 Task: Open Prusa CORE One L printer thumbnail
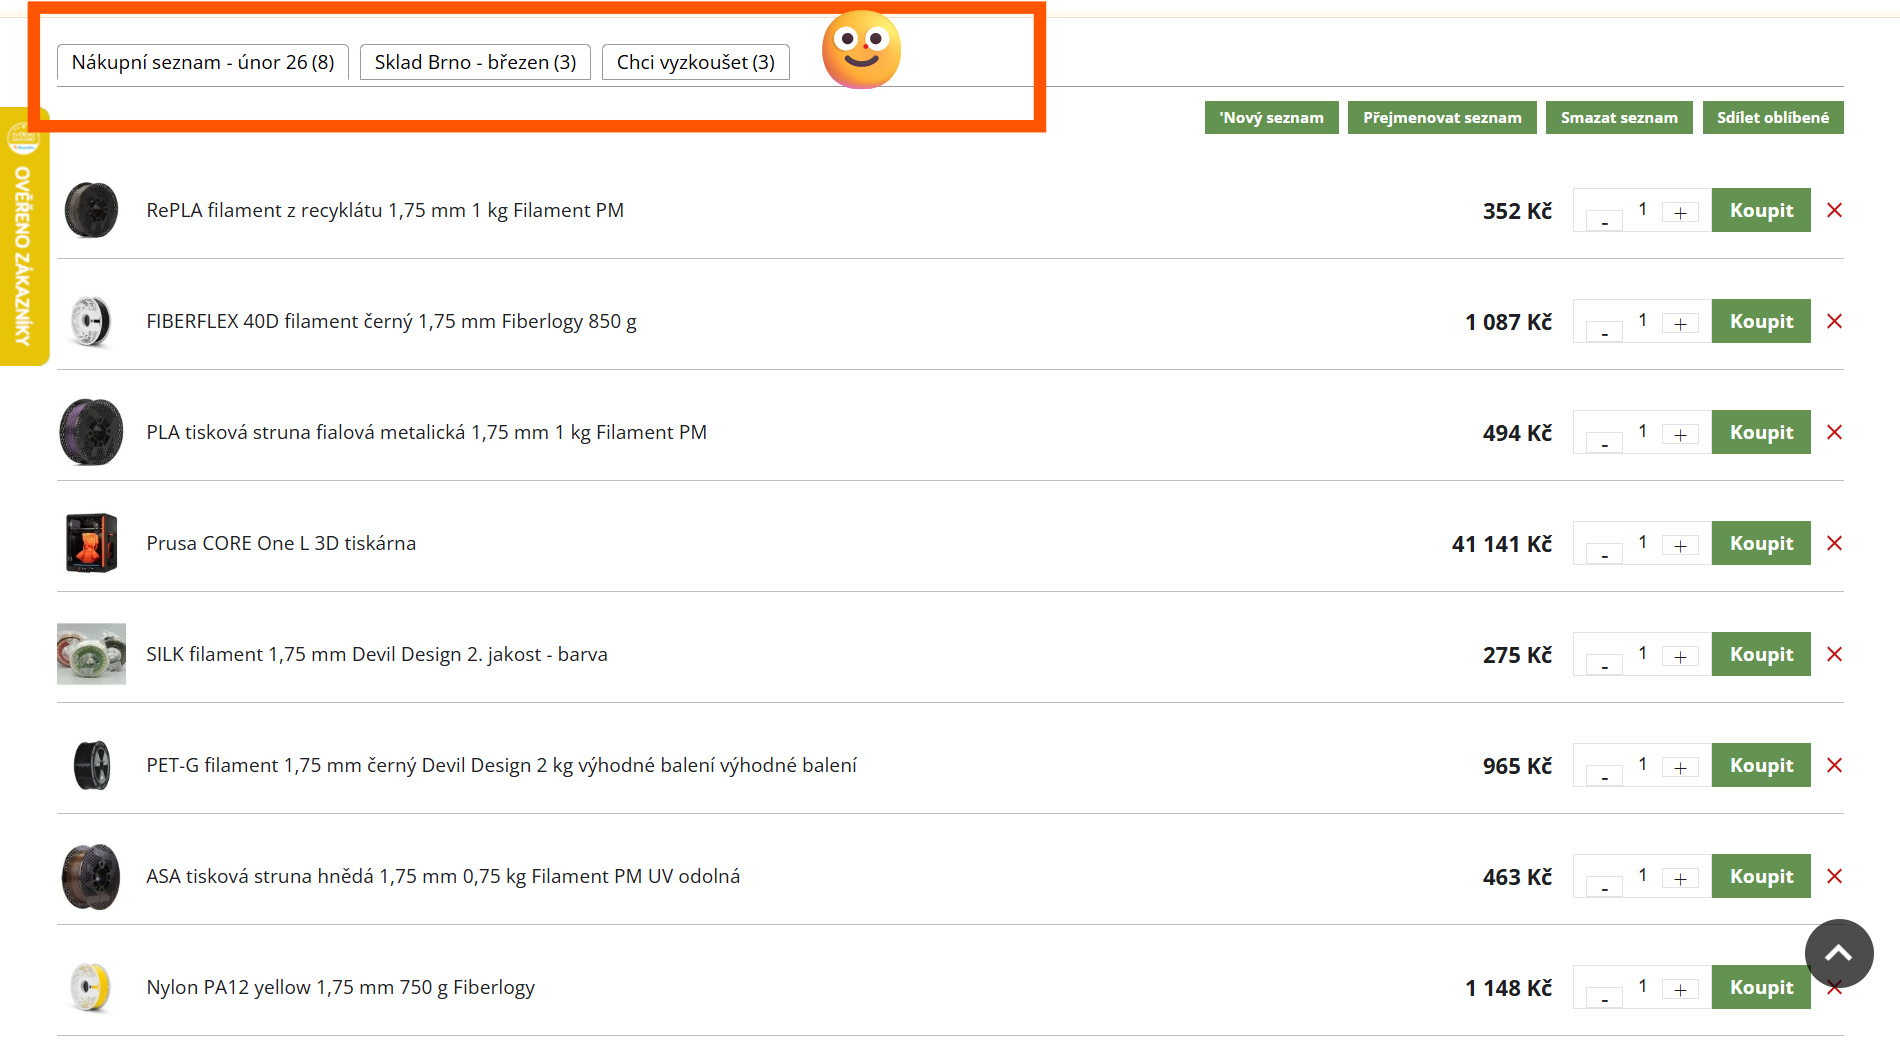pyautogui.click(x=91, y=543)
